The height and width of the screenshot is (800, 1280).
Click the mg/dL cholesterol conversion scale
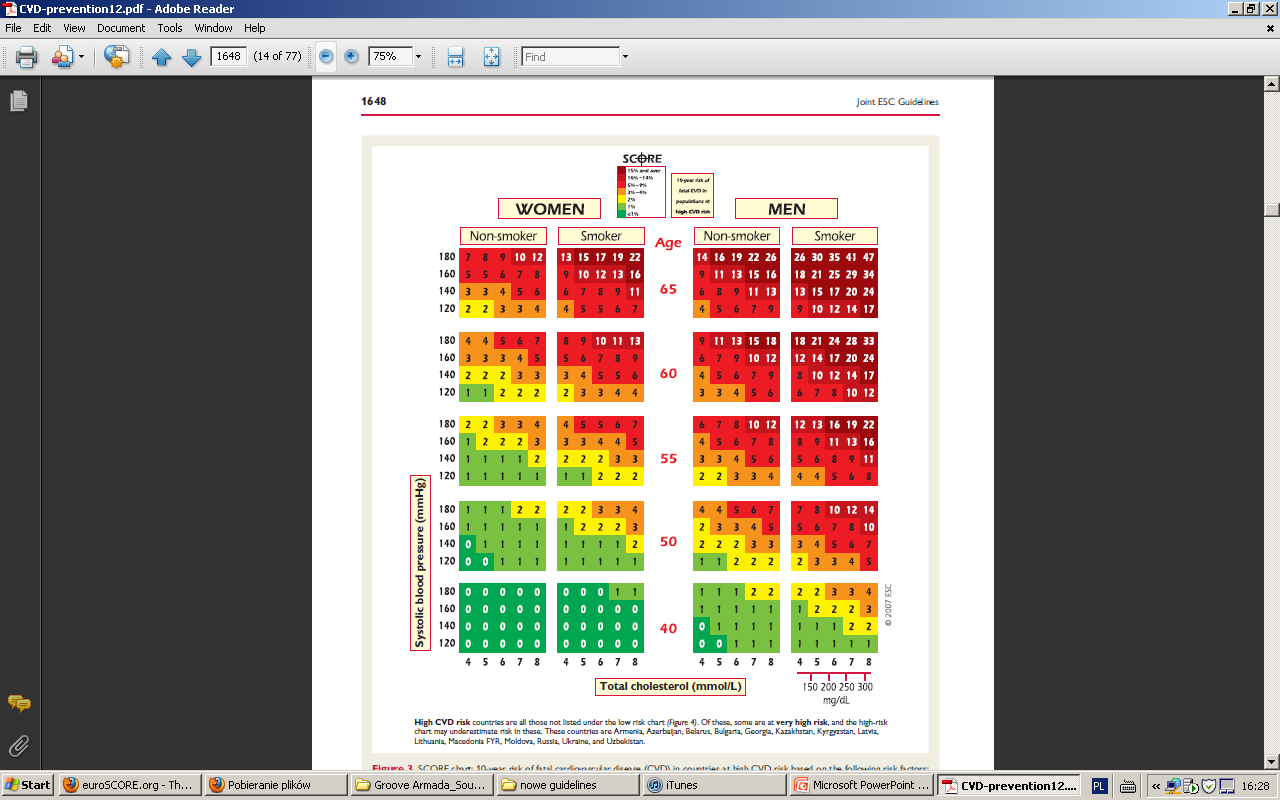(836, 688)
